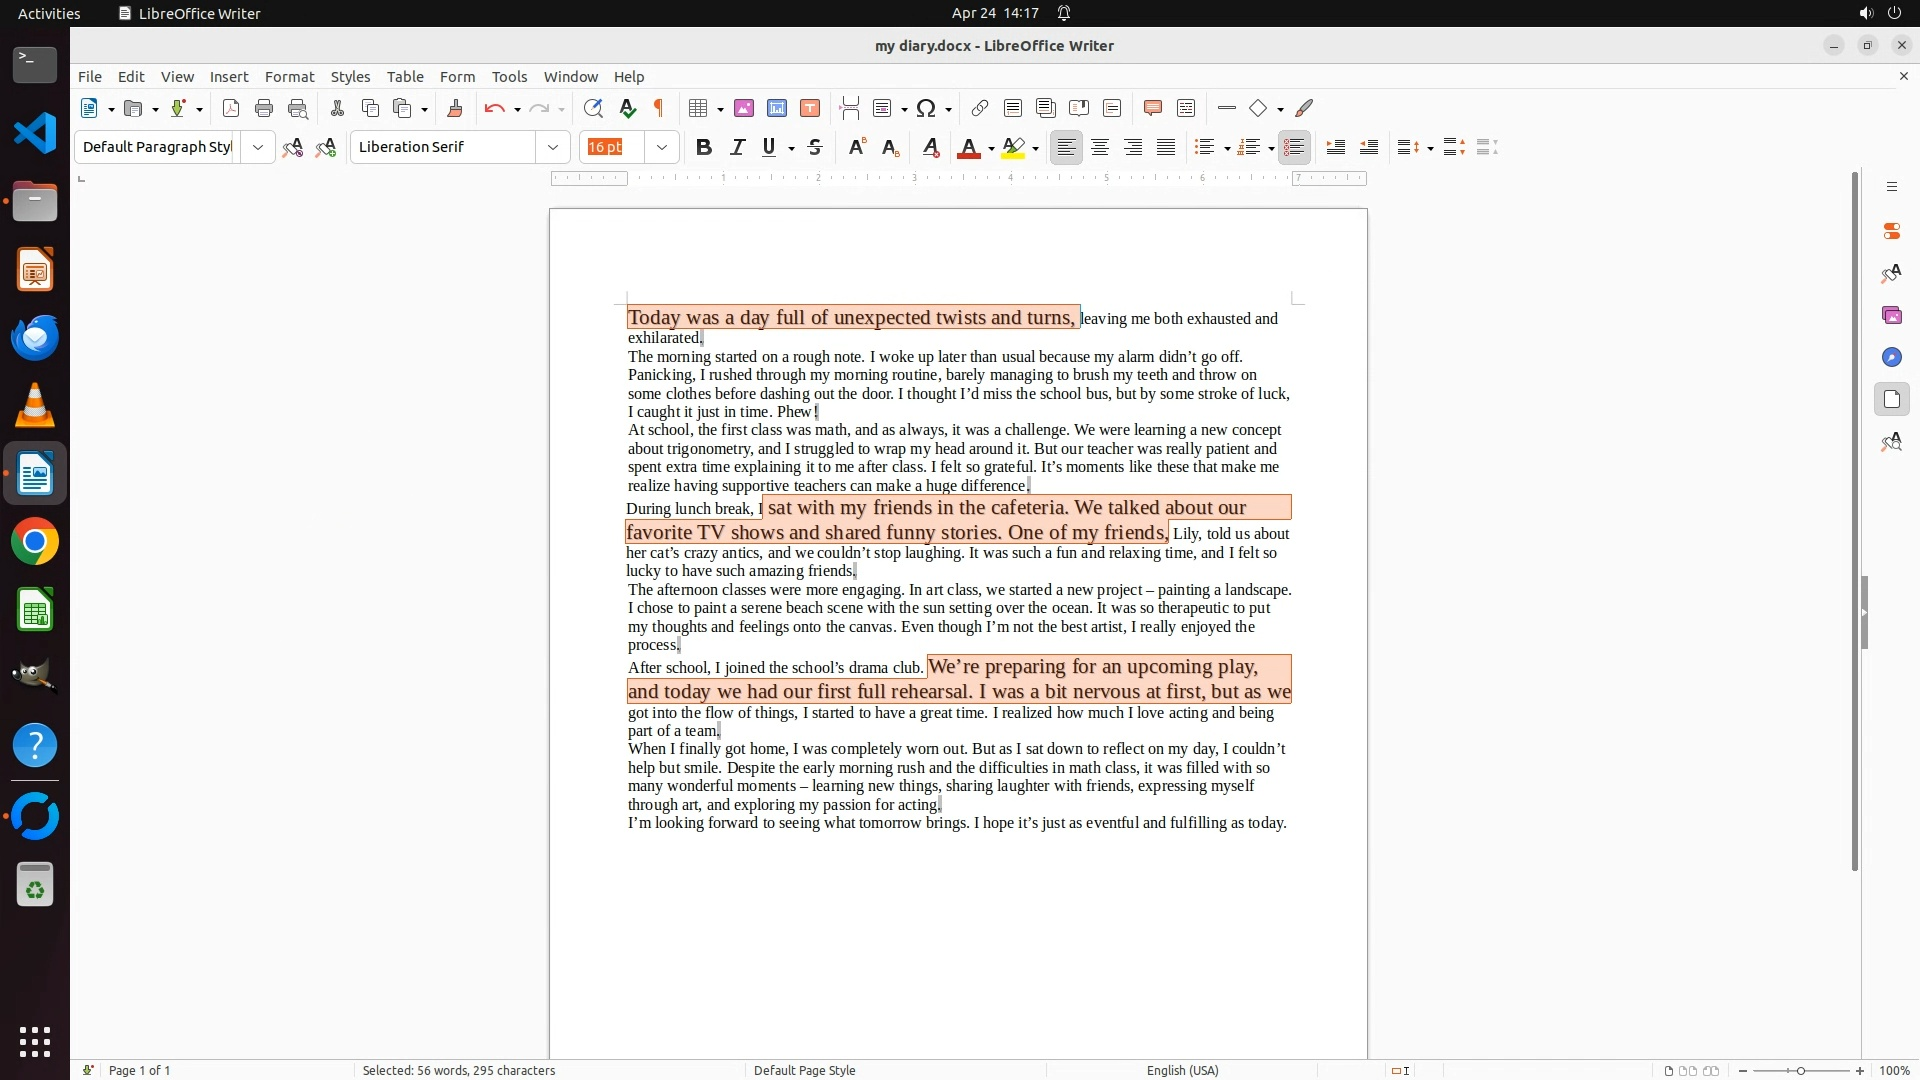
Task: Click the Clone Formatting paintbrush icon
Action: (x=454, y=109)
